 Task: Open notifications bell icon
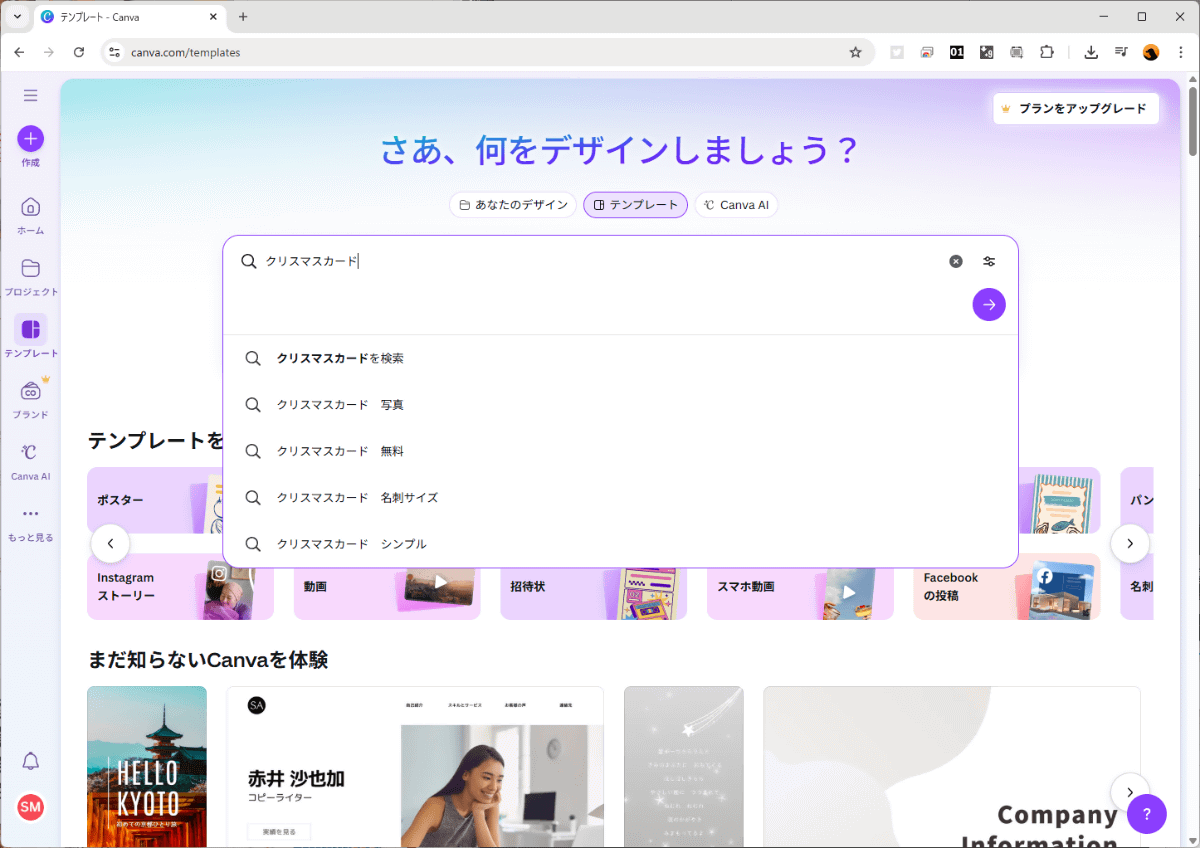coord(31,762)
